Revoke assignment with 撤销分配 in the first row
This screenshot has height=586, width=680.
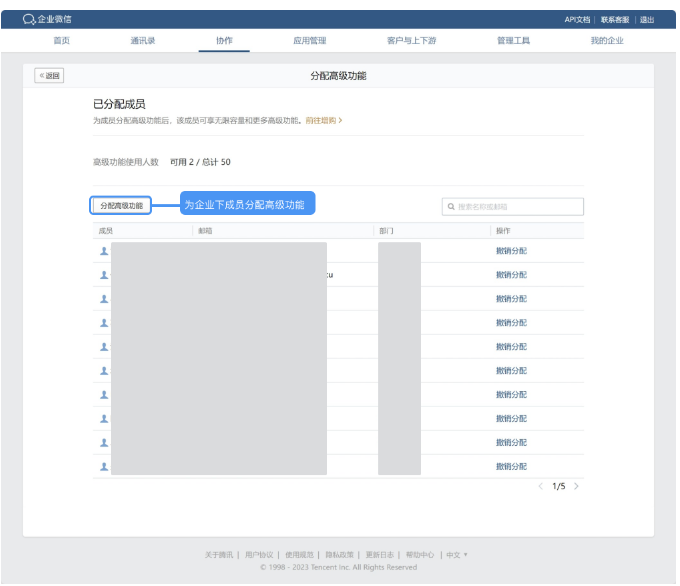click(x=510, y=251)
